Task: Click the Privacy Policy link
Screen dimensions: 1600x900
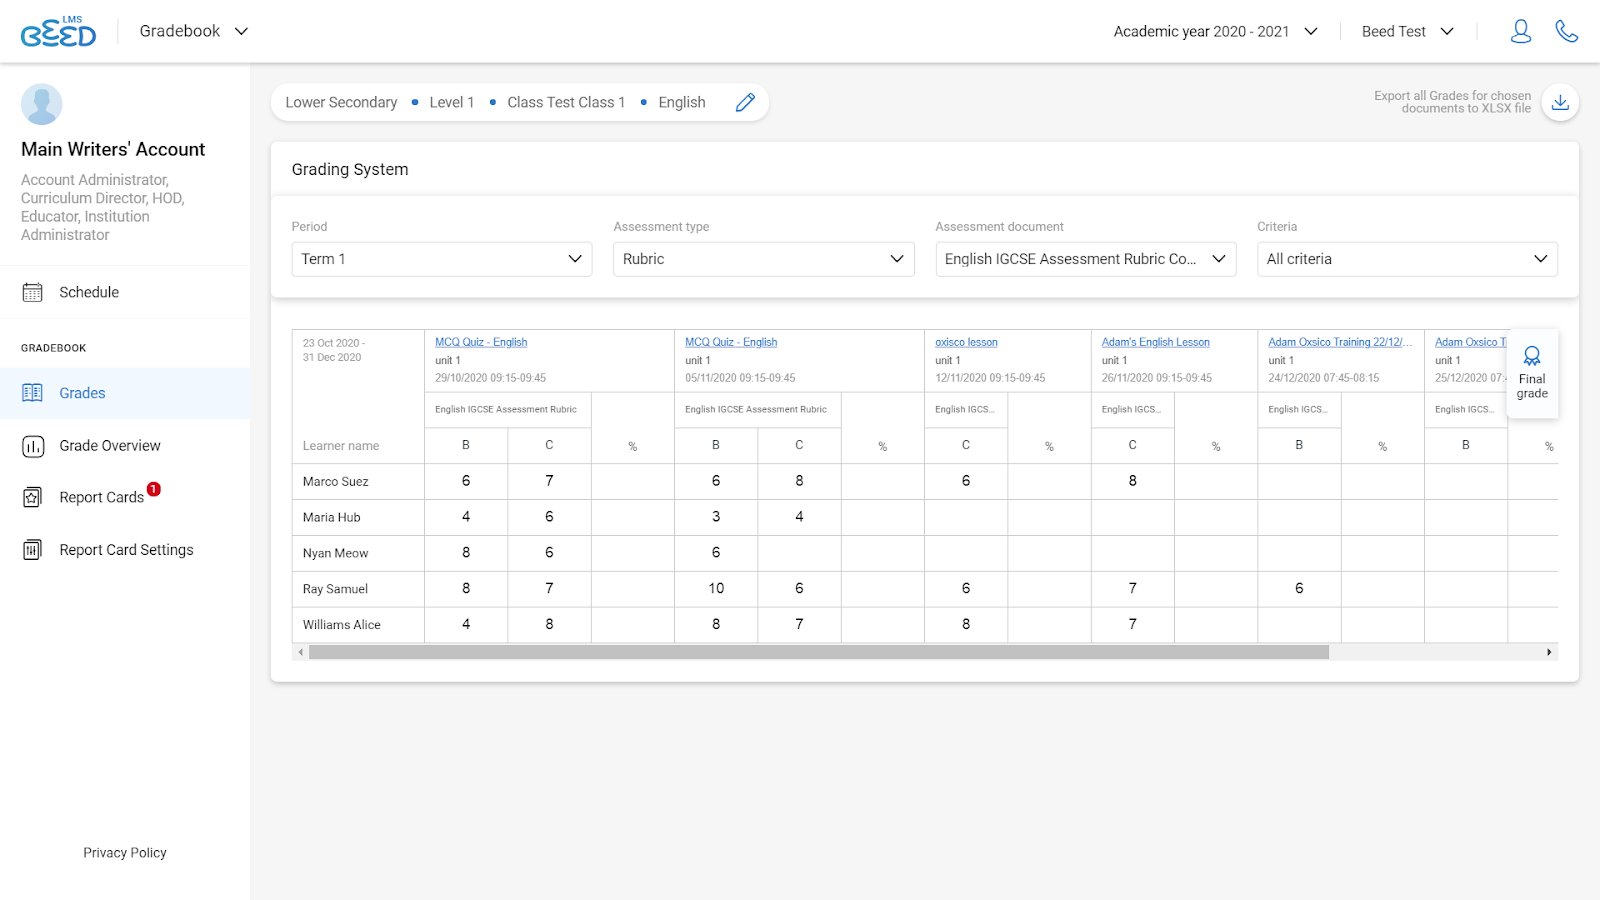Action: coord(125,853)
